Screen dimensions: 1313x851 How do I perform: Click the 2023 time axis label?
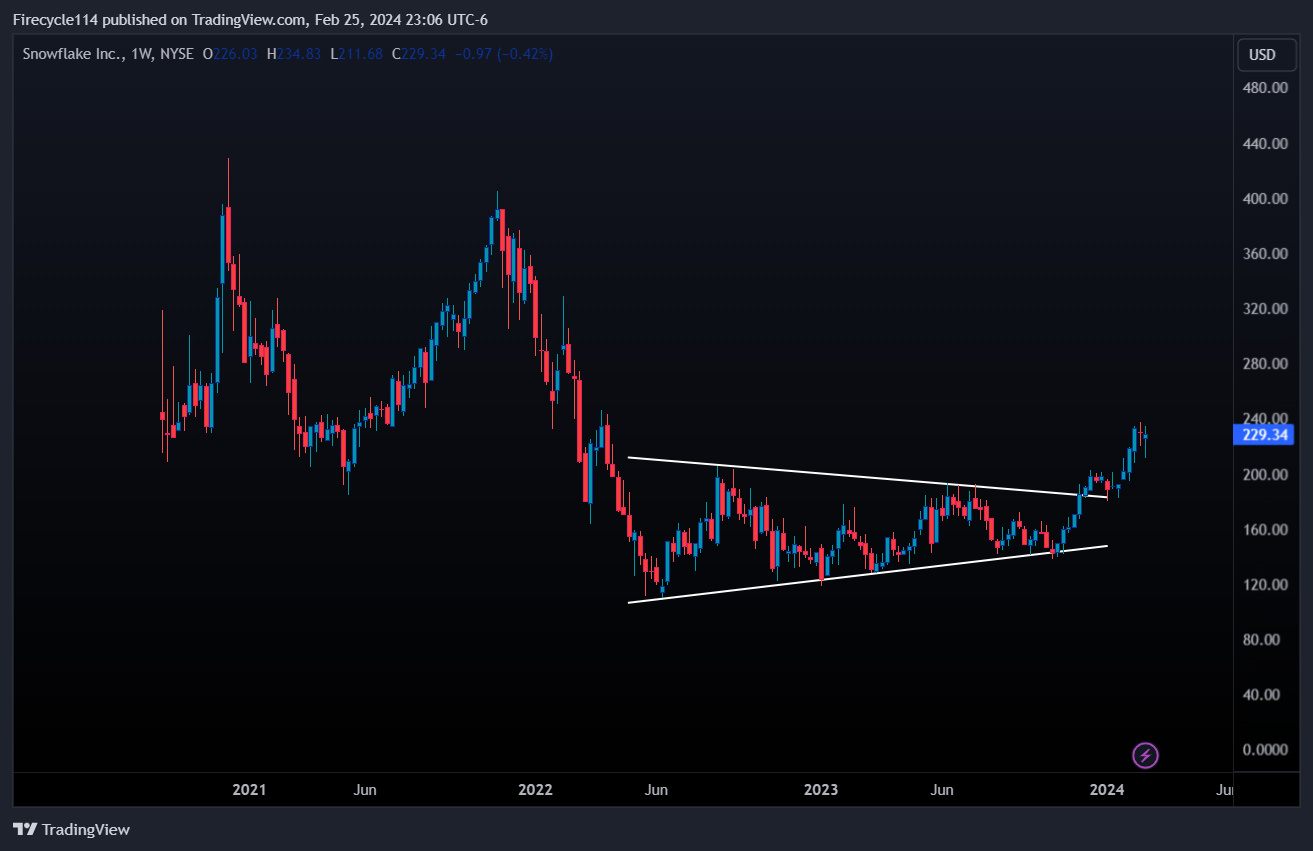[821, 790]
